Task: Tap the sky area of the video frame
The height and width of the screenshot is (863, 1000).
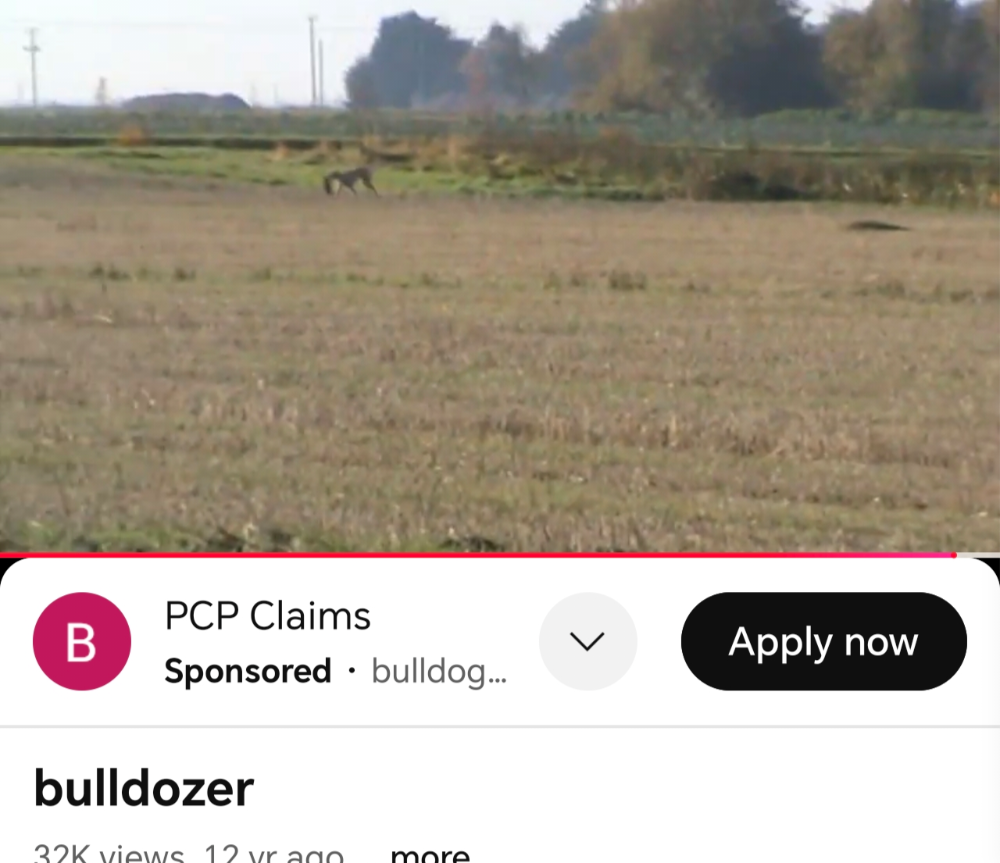Action: [x=179, y=45]
